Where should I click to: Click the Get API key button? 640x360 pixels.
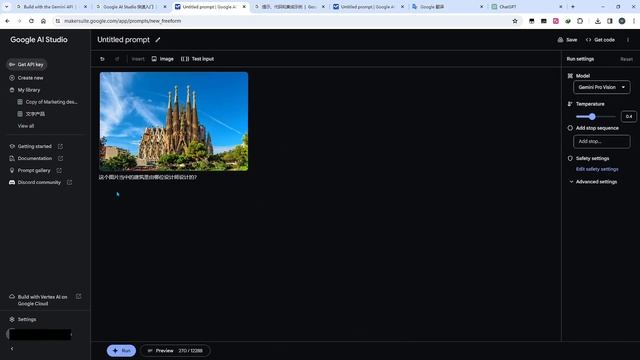tap(27, 64)
